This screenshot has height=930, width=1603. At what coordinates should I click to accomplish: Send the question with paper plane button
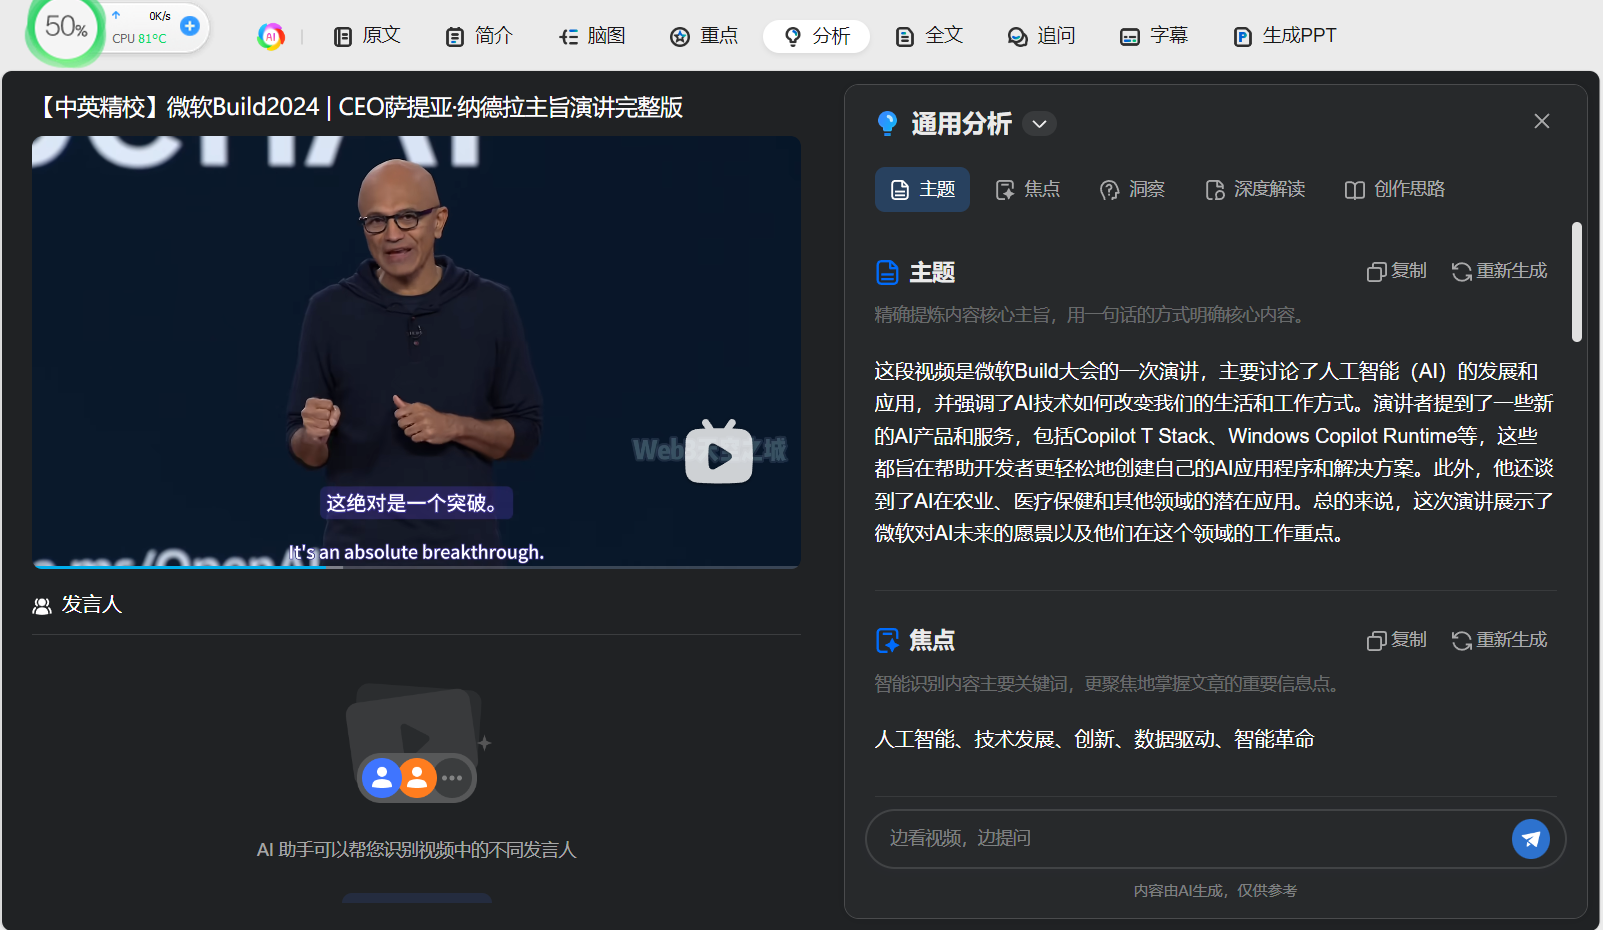point(1530,839)
